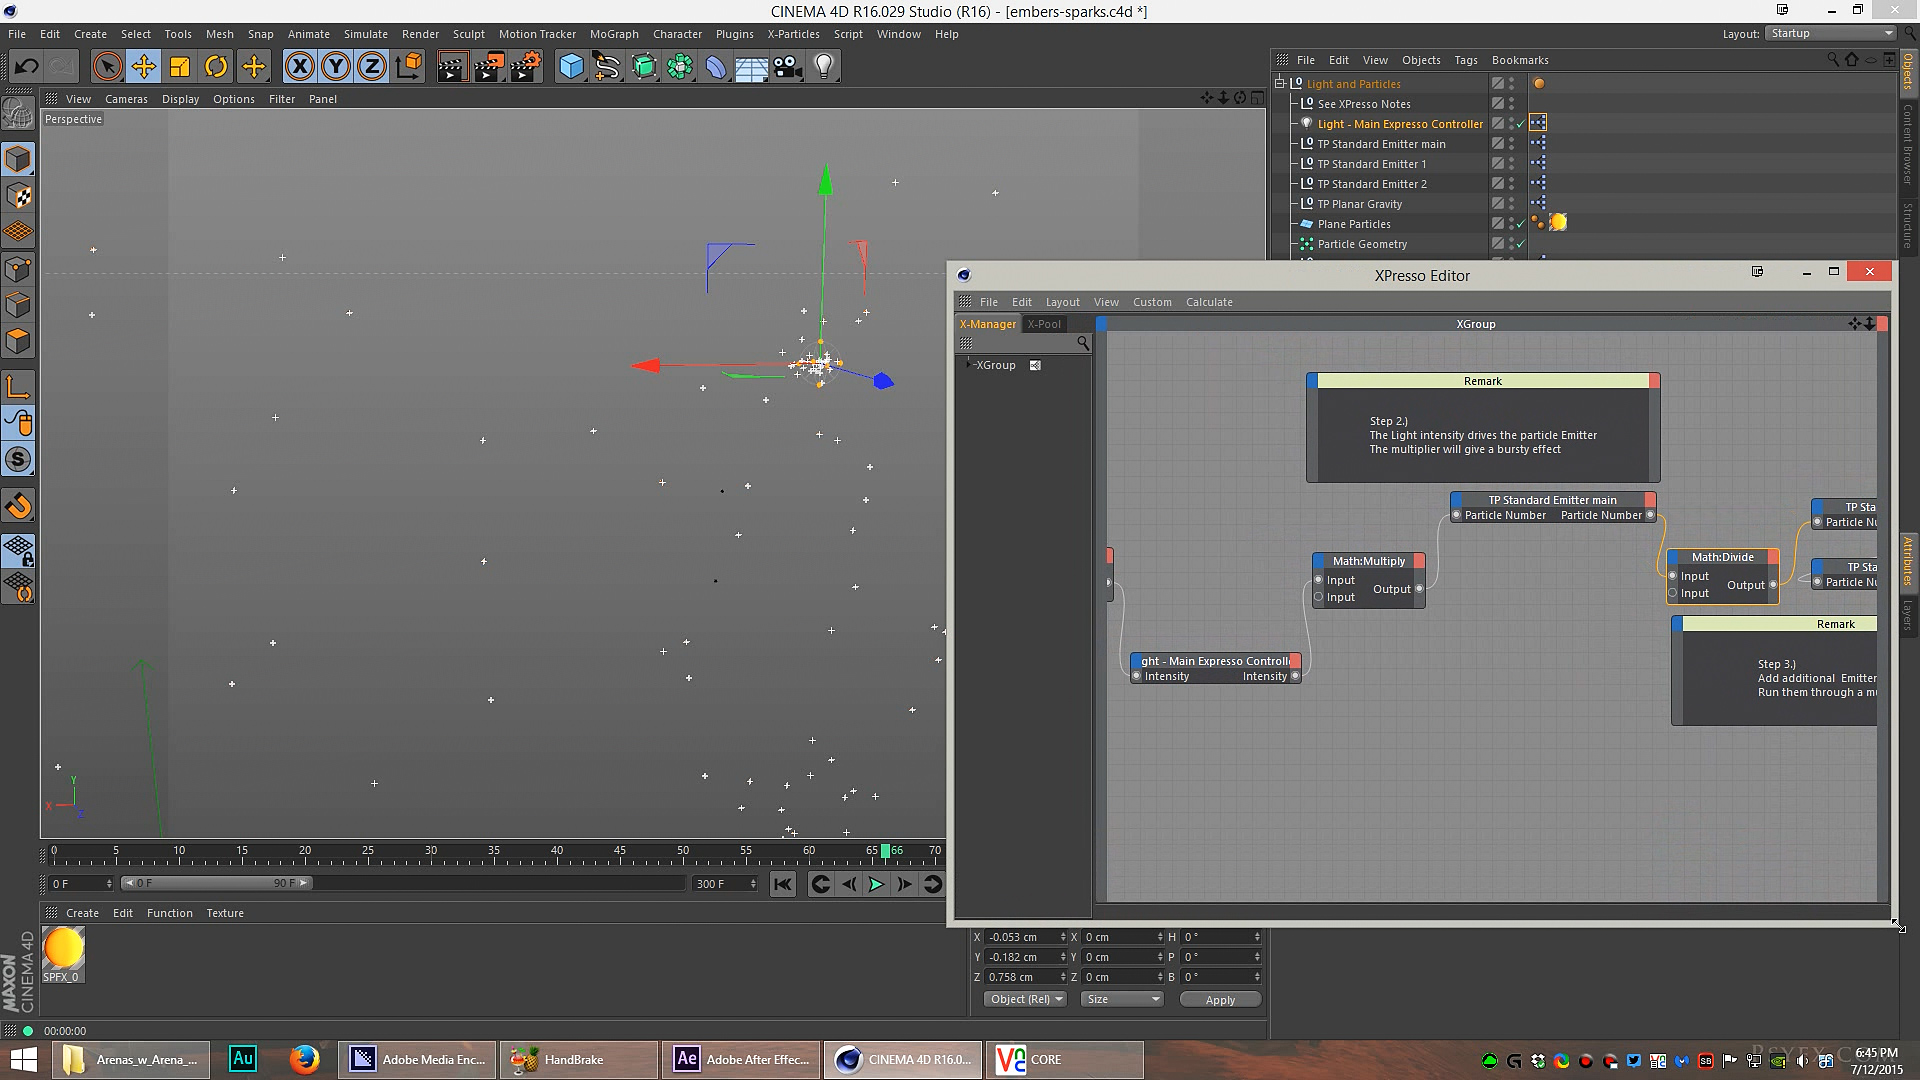This screenshot has width=1920, height=1080.
Task: Add a Light object
Action: pos(824,67)
